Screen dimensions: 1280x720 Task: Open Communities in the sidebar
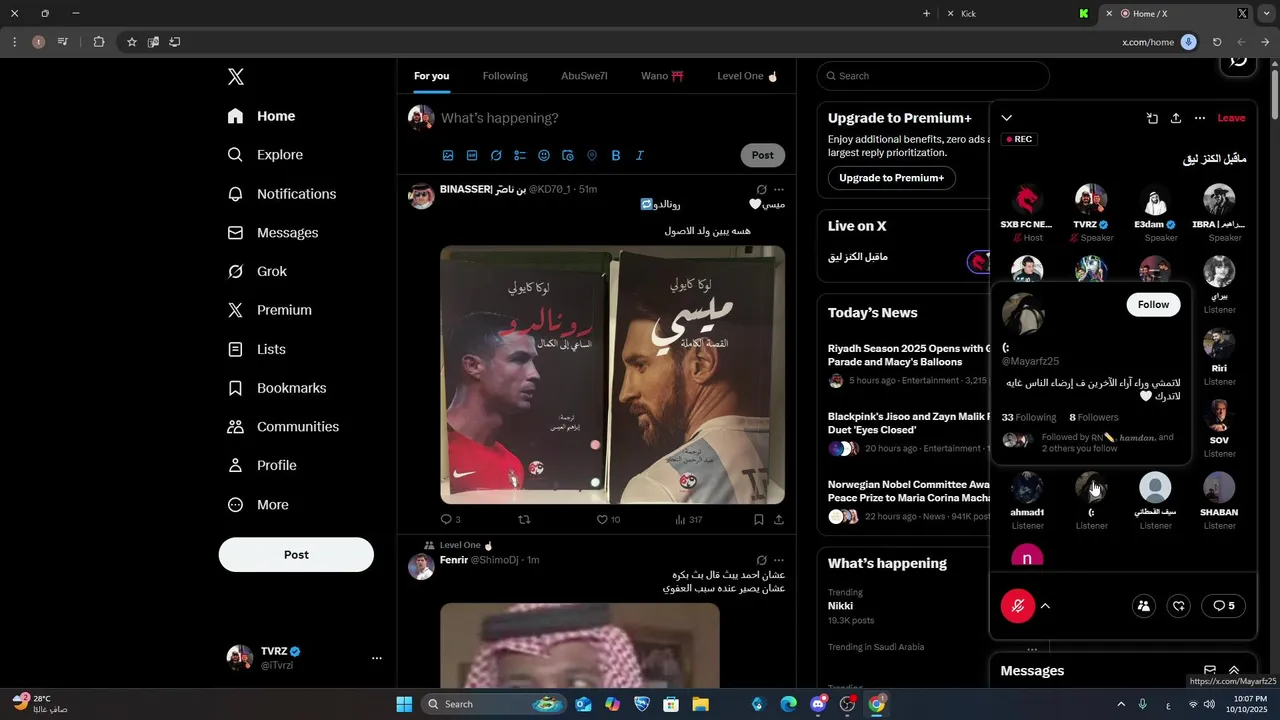coord(283,427)
